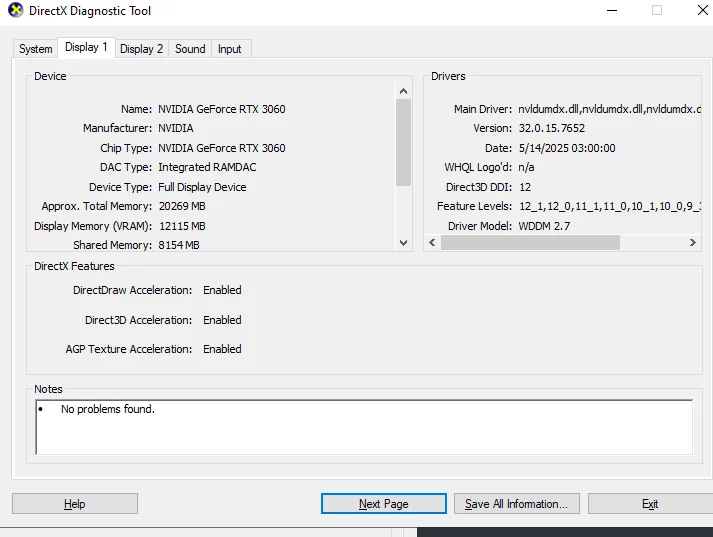This screenshot has width=713, height=537.
Task: Click Save All Information button
Action: pyautogui.click(x=517, y=503)
